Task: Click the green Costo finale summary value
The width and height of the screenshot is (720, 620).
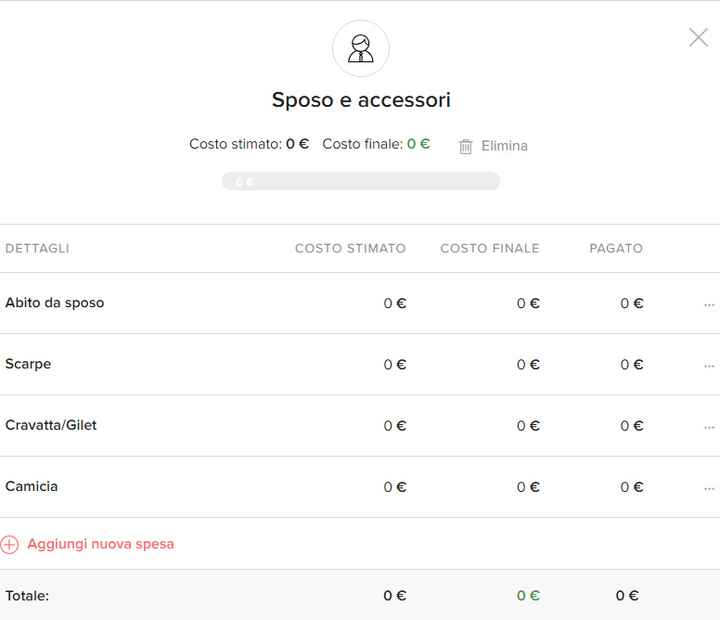Action: pos(418,144)
